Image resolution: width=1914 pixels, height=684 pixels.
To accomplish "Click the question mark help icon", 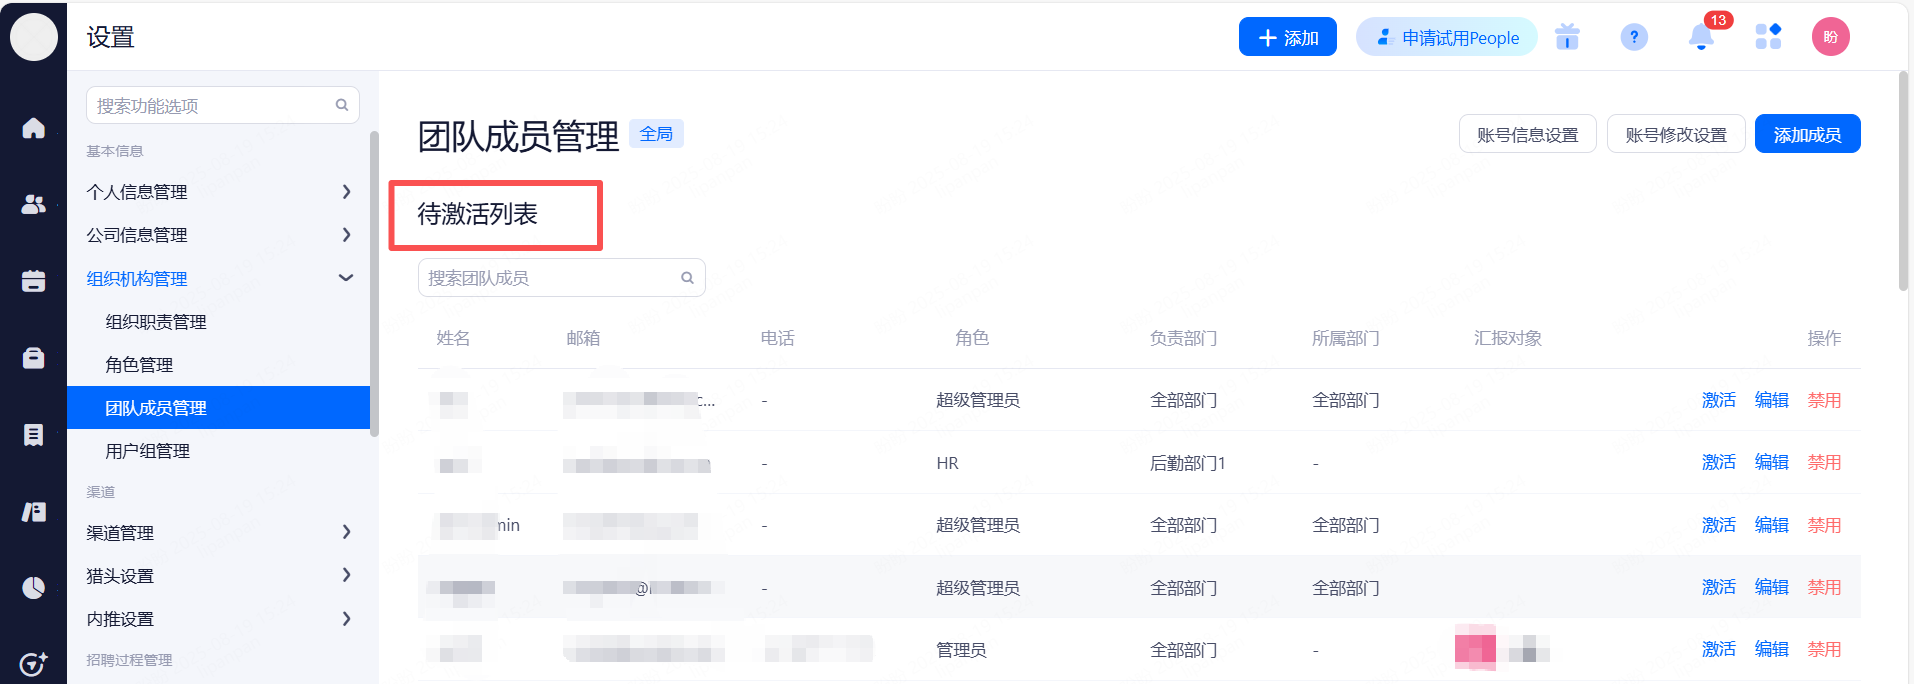I will pos(1634,38).
